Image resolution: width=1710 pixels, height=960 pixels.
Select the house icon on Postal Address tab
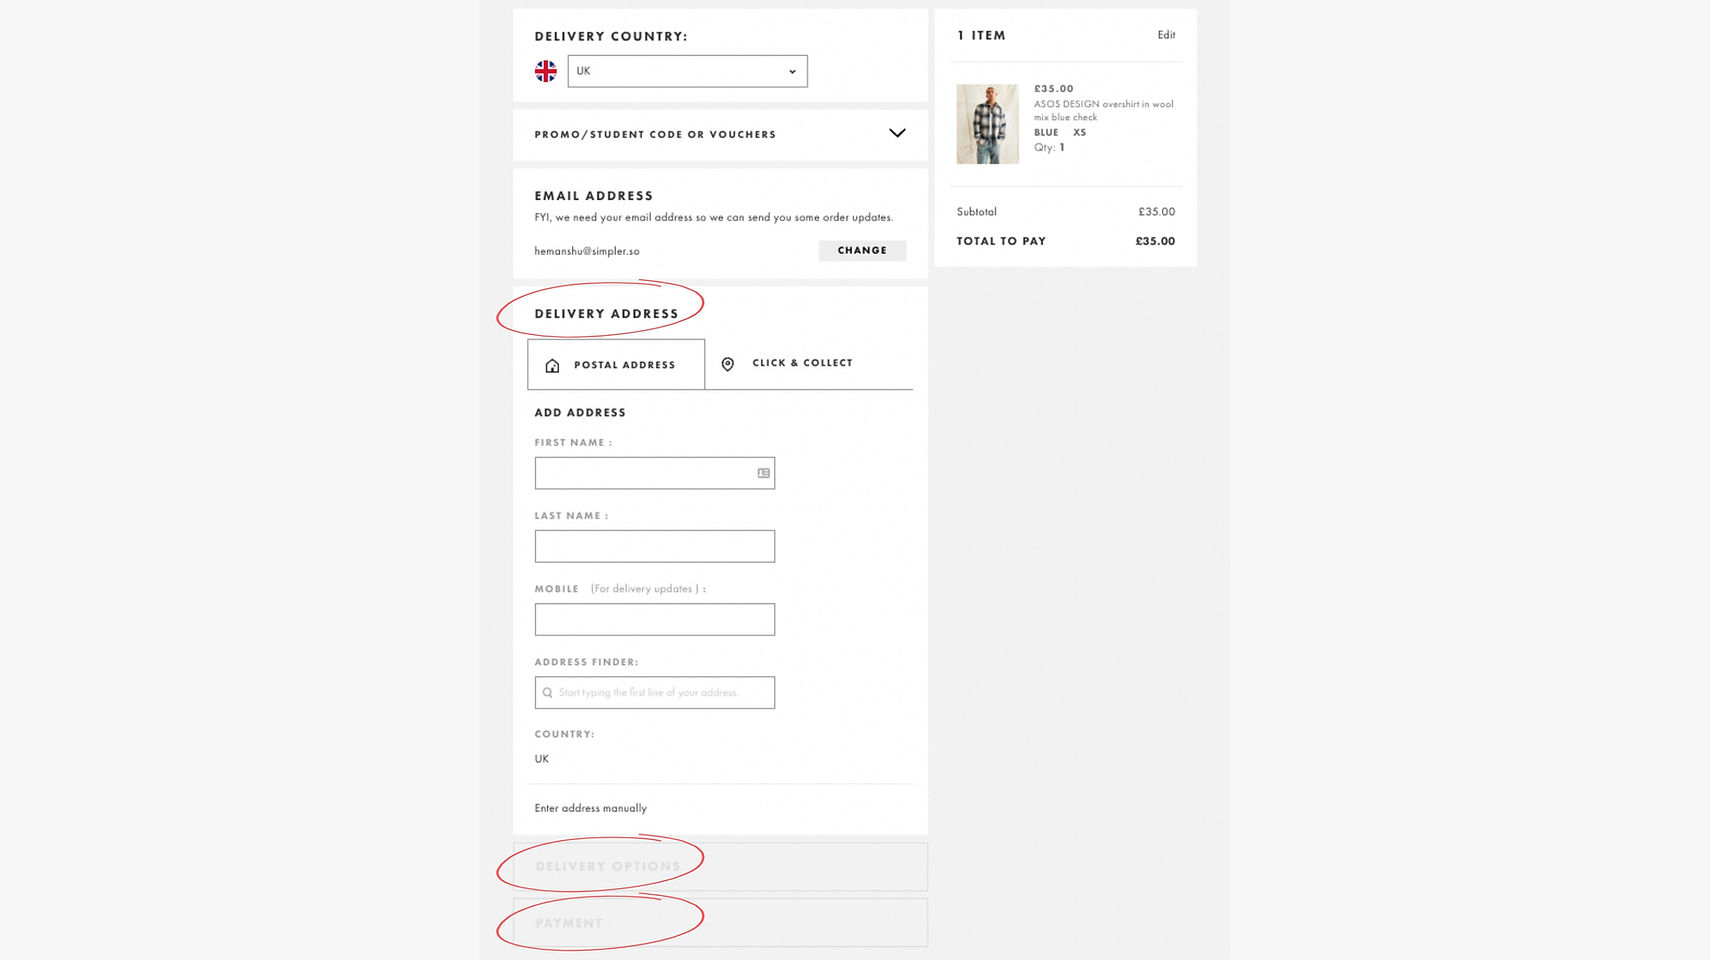[552, 364]
